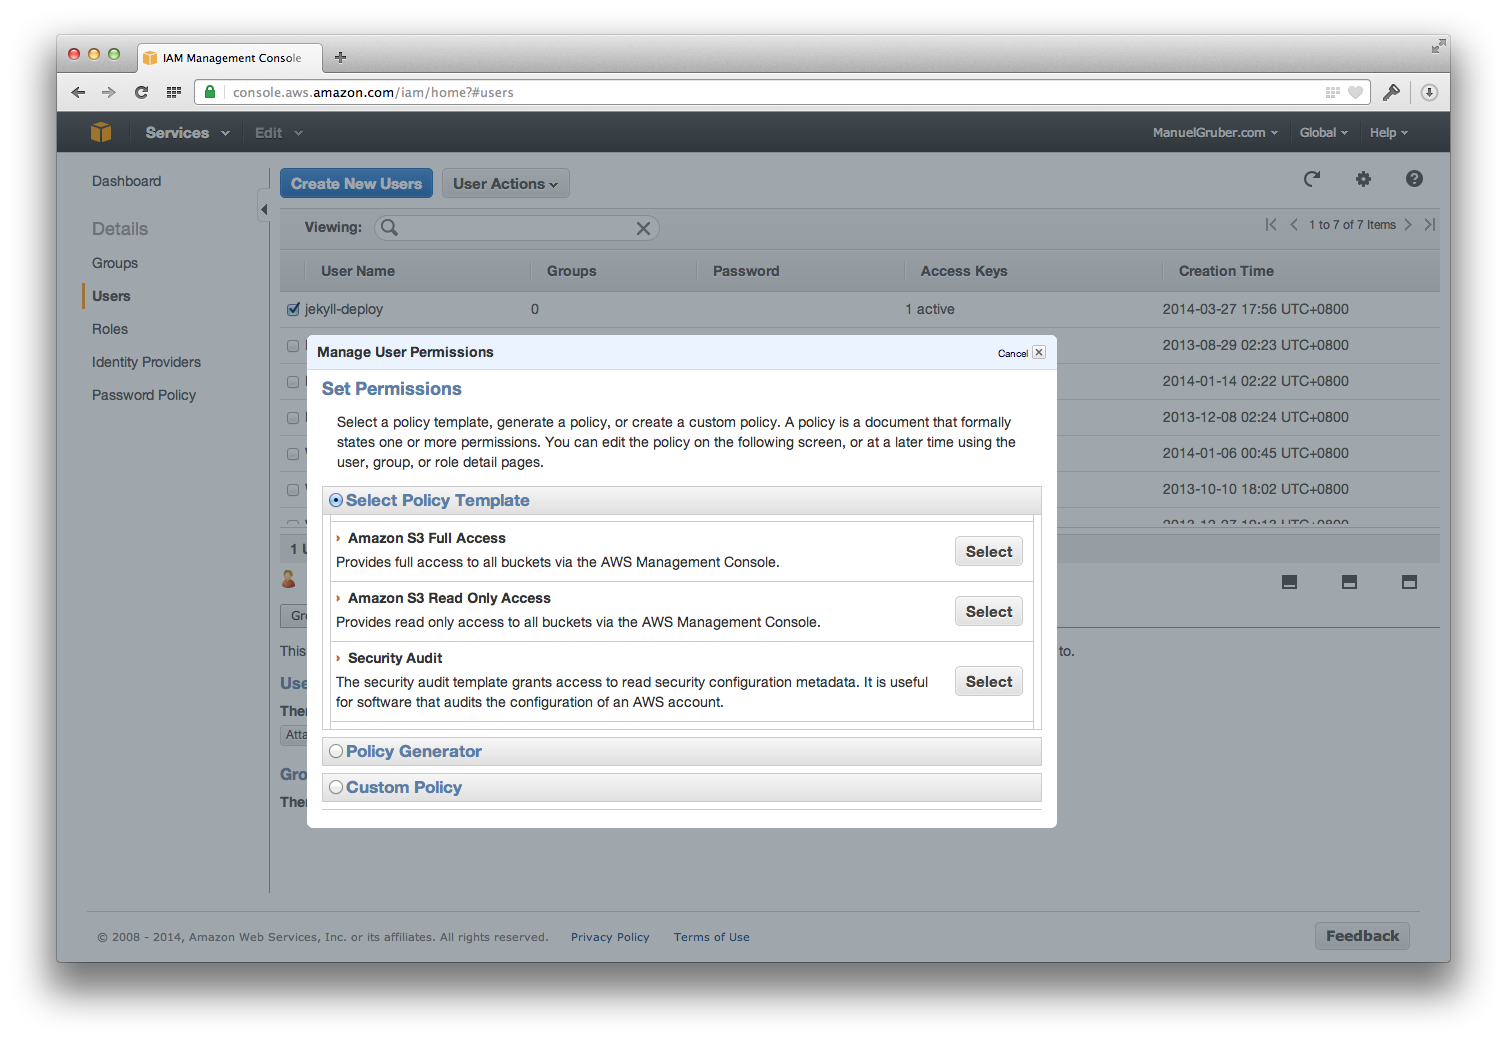Click the Cancel link in the dialog
This screenshot has height=1041, width=1507.
click(1012, 353)
